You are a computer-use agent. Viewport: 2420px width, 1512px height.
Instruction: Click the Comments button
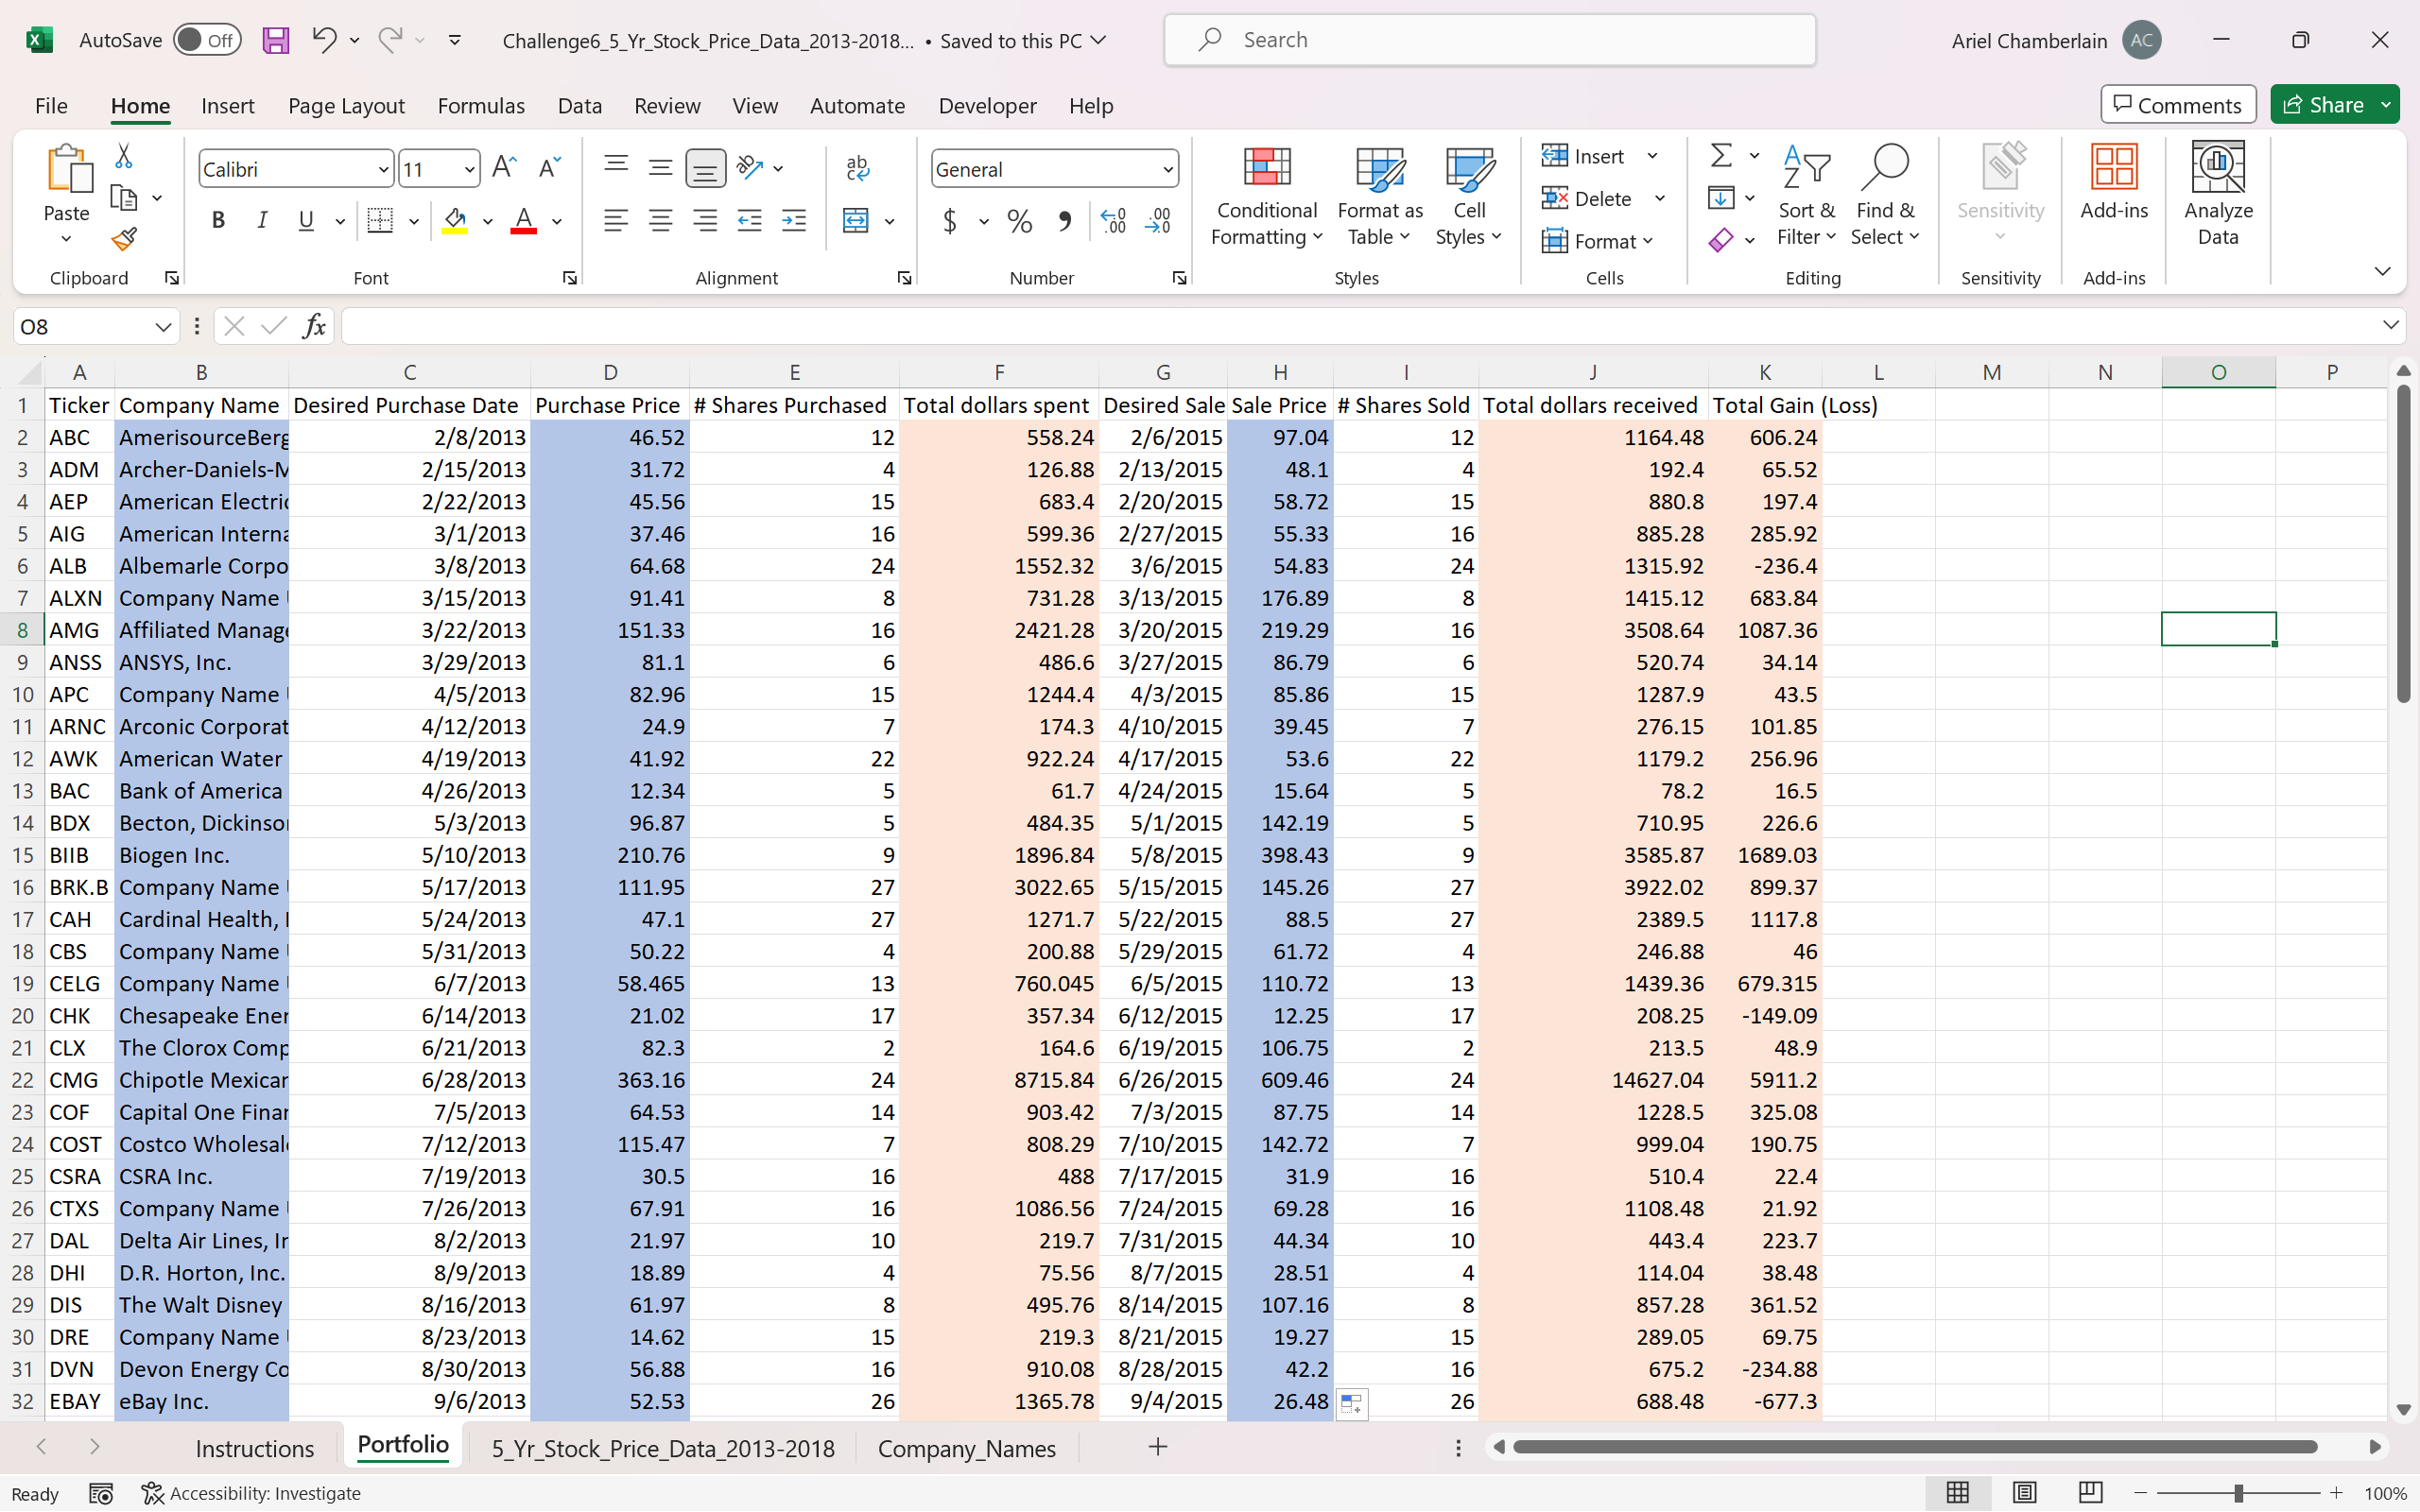2178,104
